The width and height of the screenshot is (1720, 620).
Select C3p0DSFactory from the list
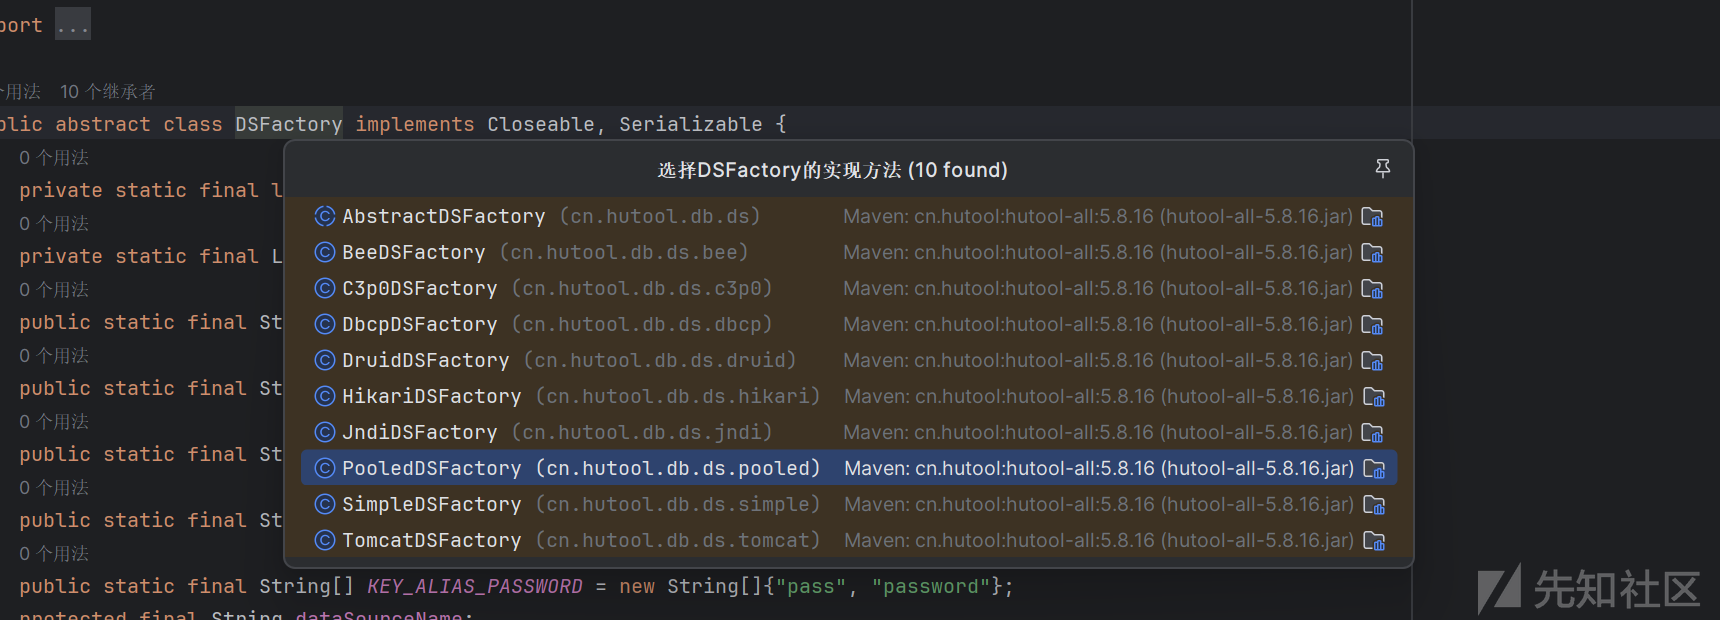[849, 288]
